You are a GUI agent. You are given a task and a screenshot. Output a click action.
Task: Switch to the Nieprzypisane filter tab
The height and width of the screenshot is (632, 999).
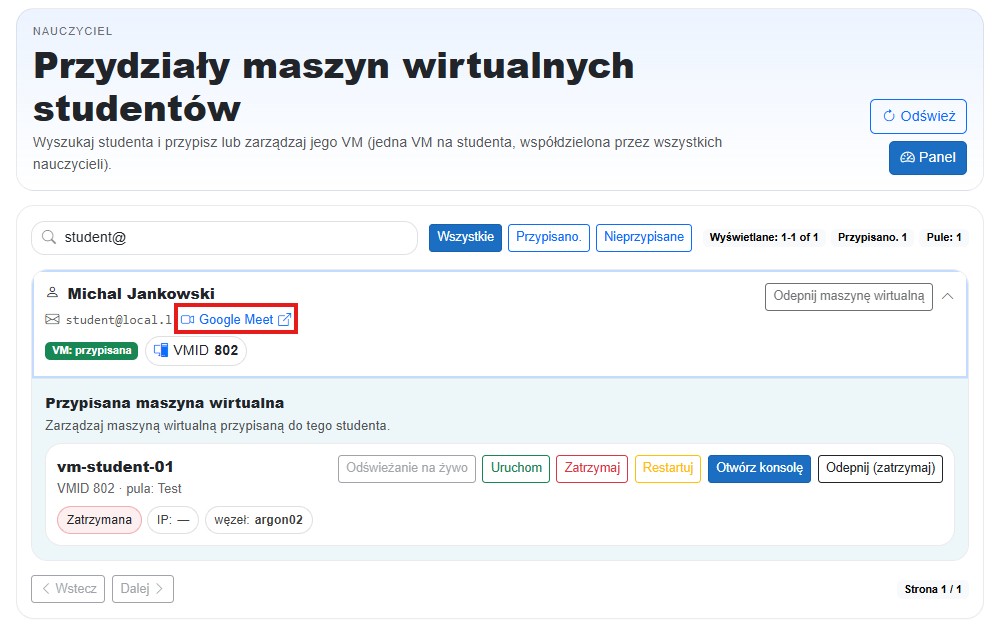643,238
